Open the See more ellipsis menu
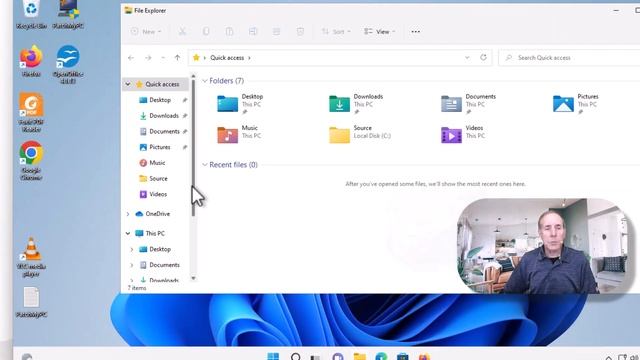Screen dimensions: 640x360 (x=416, y=31)
